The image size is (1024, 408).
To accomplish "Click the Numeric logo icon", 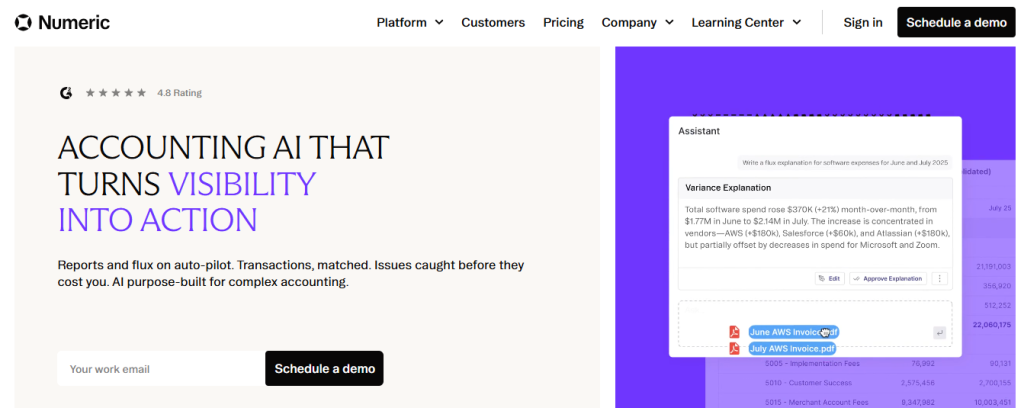I will 23,23.
